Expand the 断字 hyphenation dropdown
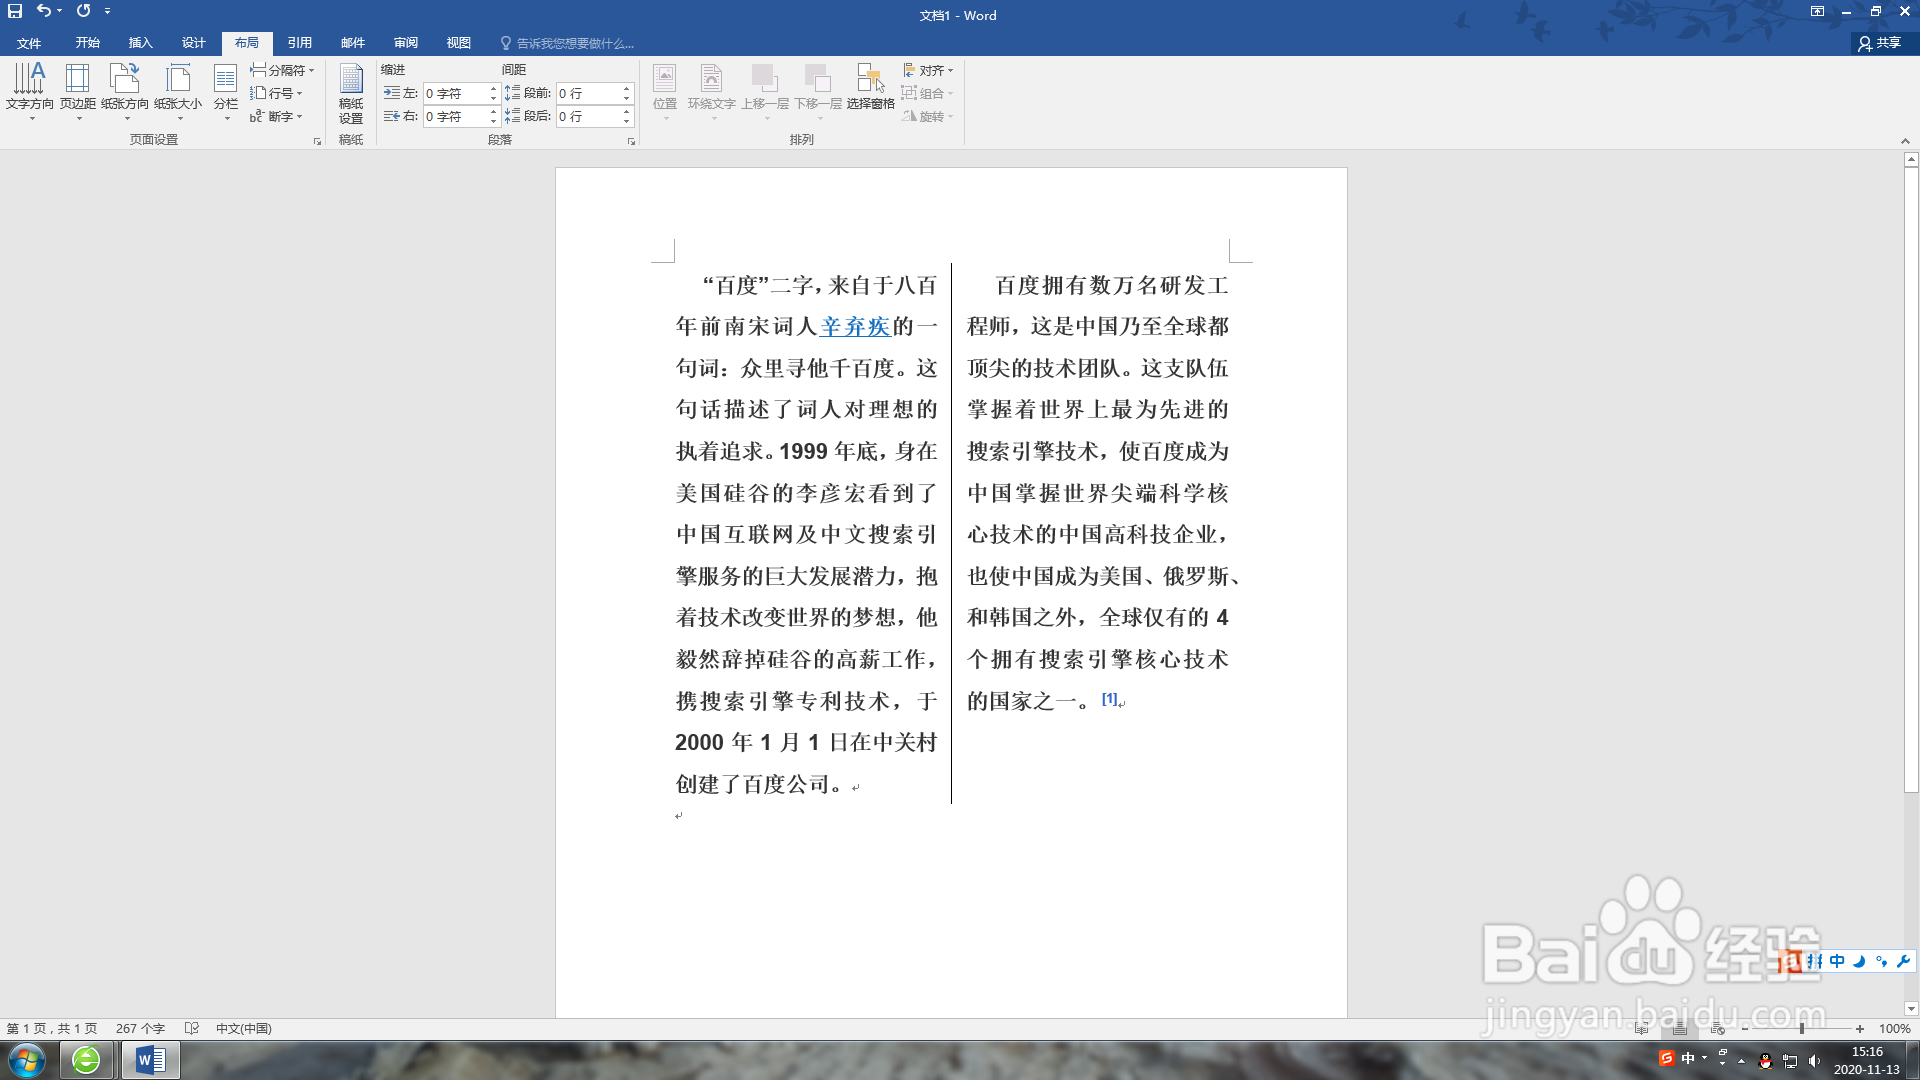The width and height of the screenshot is (1930, 1080). 276,116
